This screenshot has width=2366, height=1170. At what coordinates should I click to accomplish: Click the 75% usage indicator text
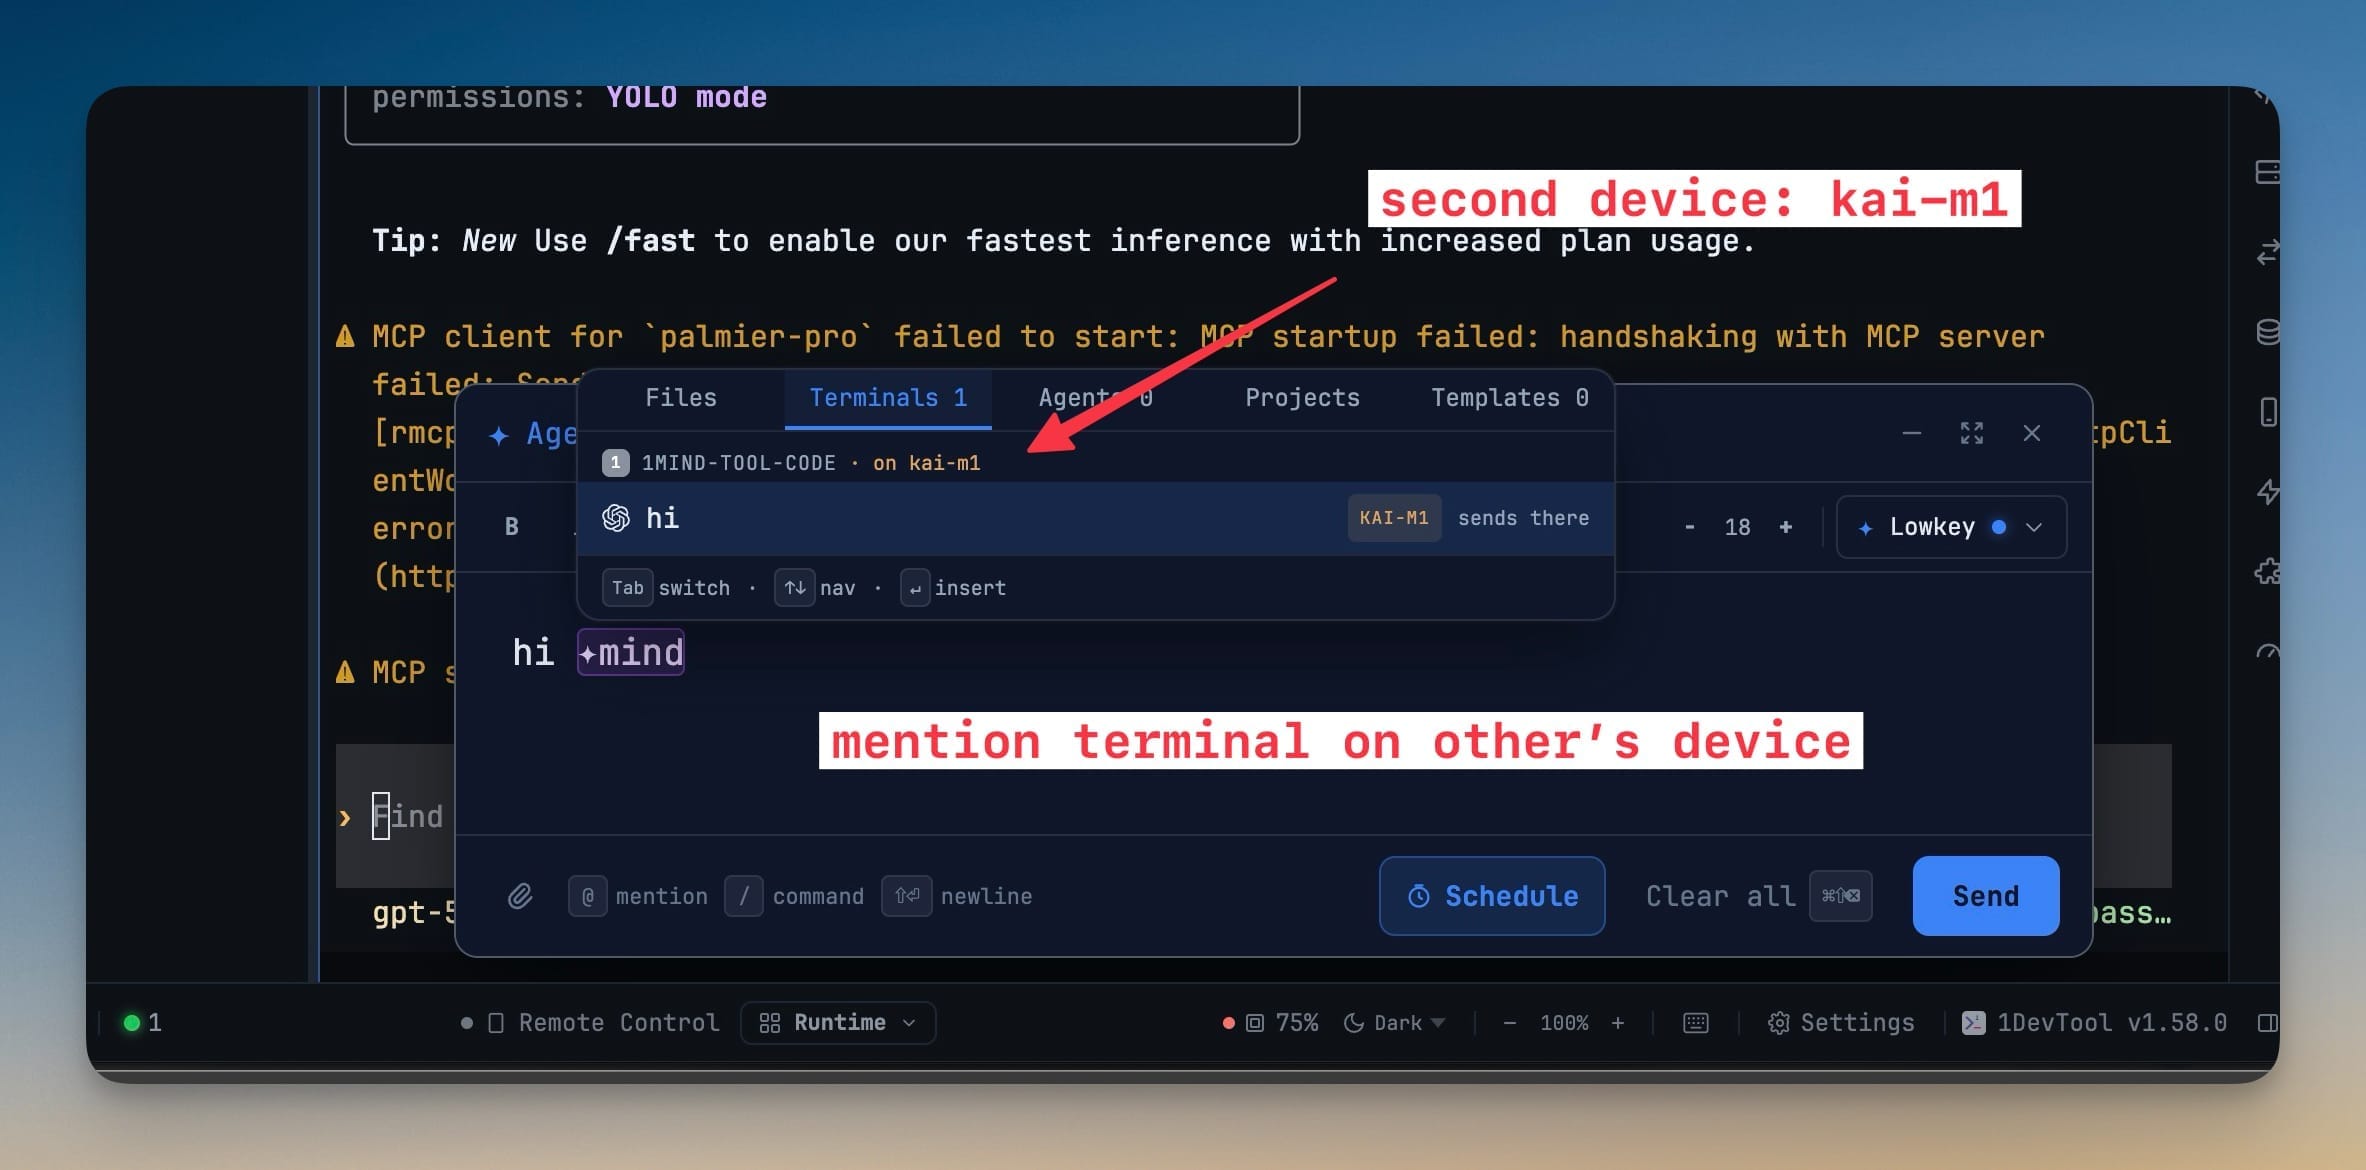click(x=1297, y=1023)
